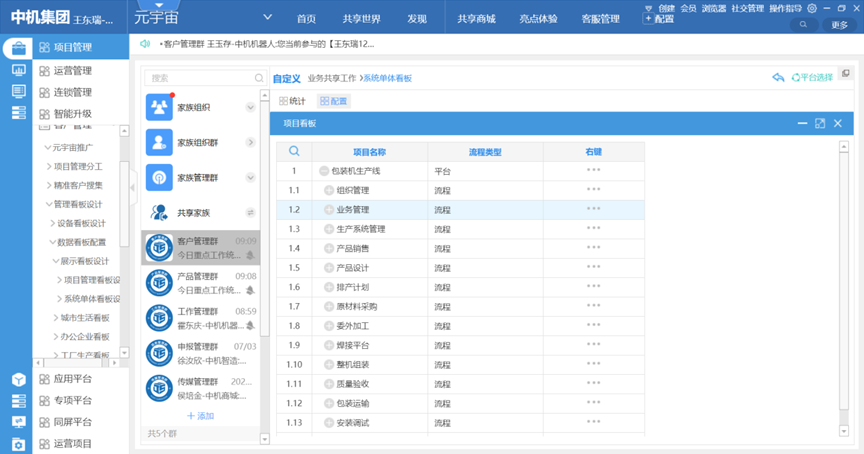Click the 添加 link to add group
The image size is (864, 454).
[200, 415]
